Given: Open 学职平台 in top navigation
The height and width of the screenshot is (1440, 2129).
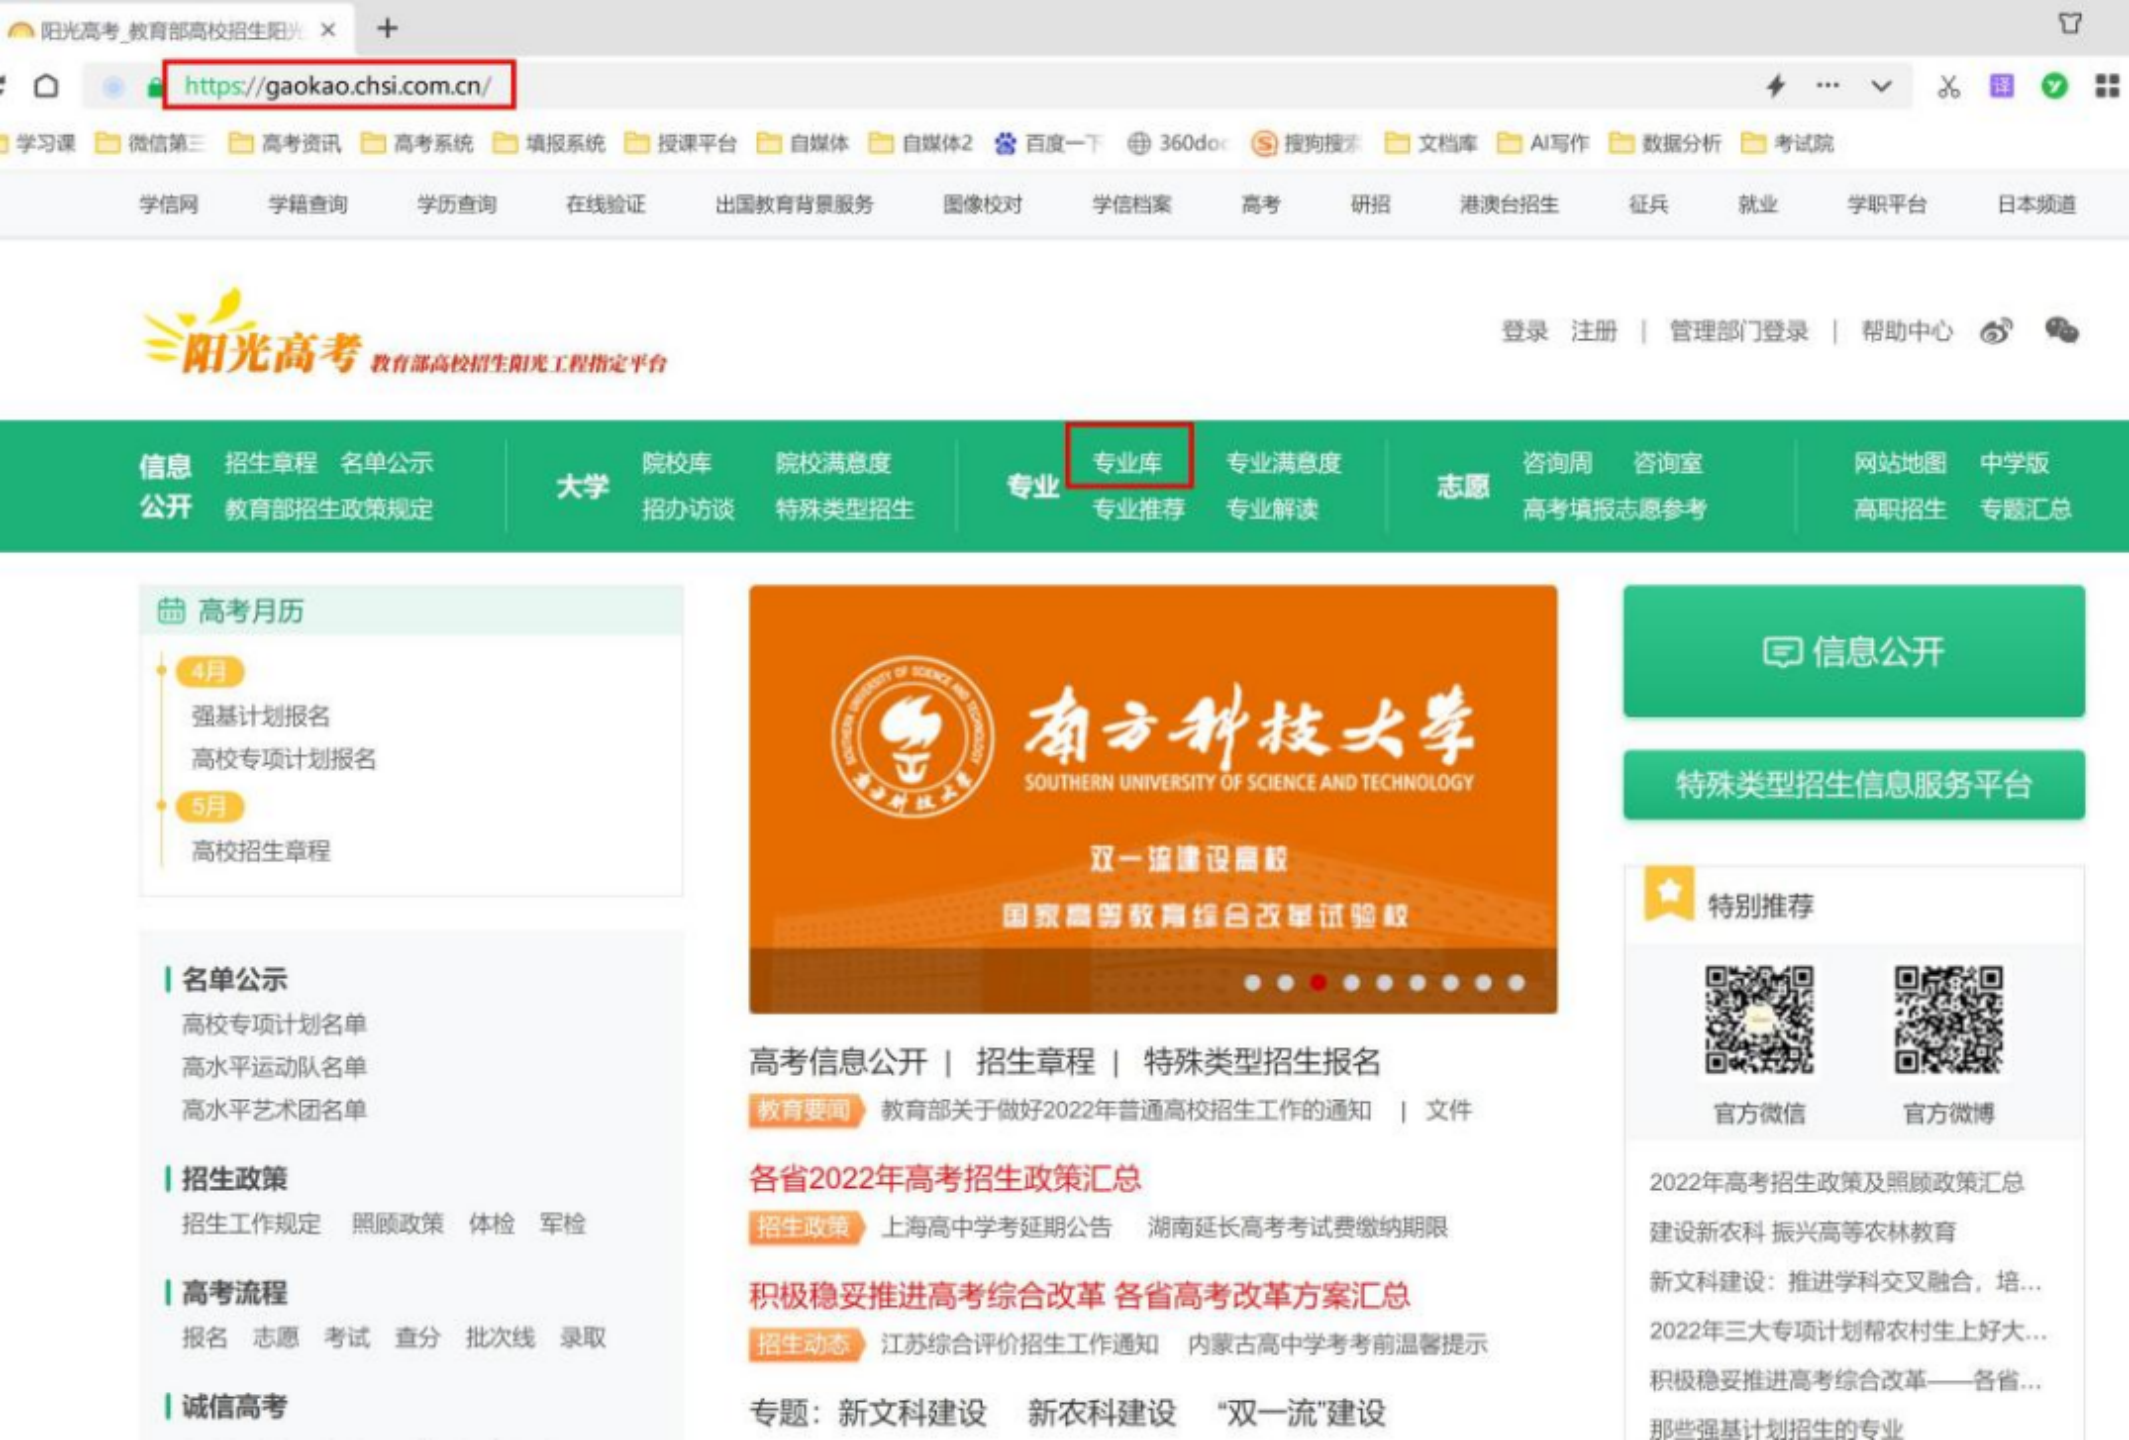Looking at the screenshot, I should coord(1886,204).
